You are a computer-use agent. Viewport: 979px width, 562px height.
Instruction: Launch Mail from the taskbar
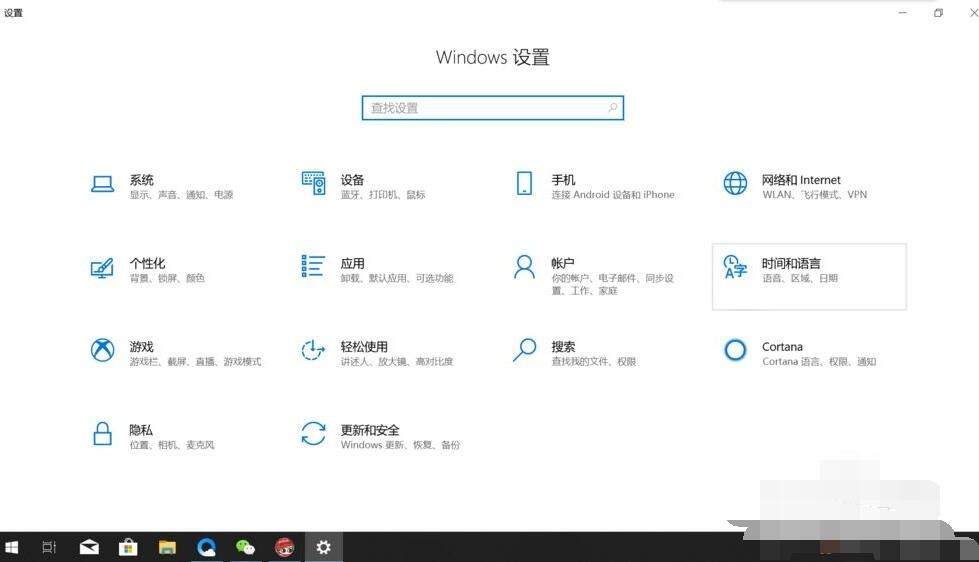pyautogui.click(x=89, y=548)
